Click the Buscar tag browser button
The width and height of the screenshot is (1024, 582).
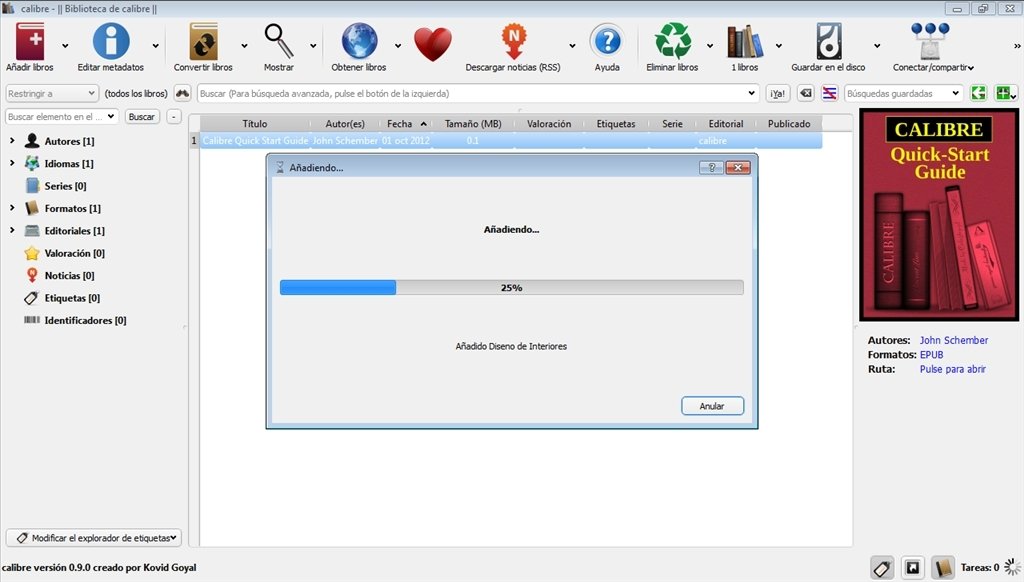click(142, 116)
